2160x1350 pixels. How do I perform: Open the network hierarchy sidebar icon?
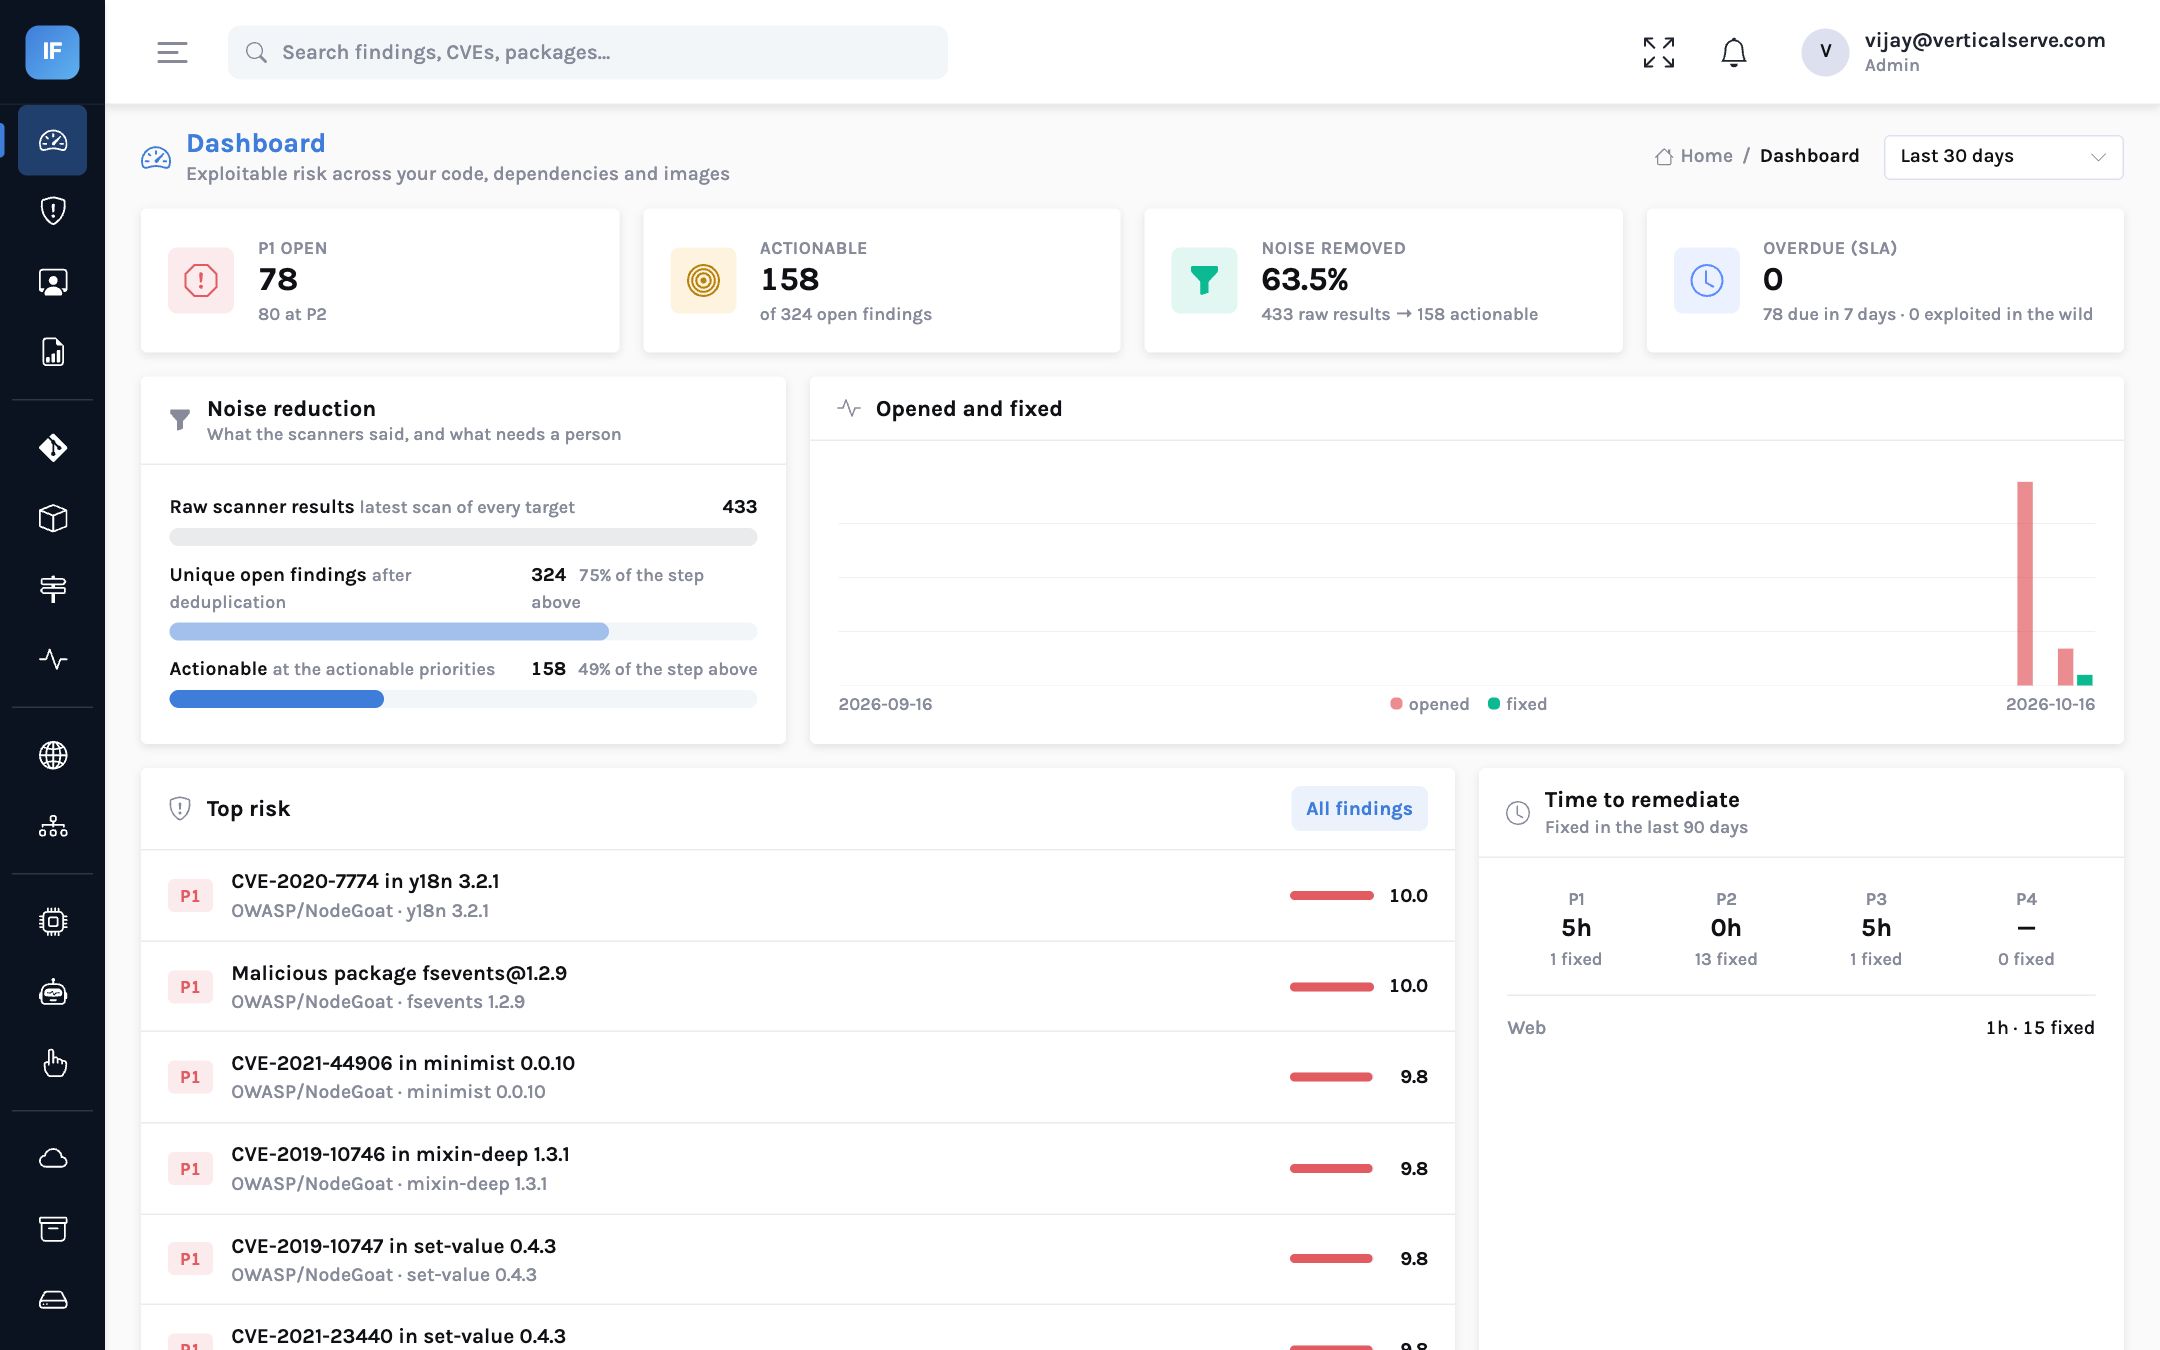[53, 826]
